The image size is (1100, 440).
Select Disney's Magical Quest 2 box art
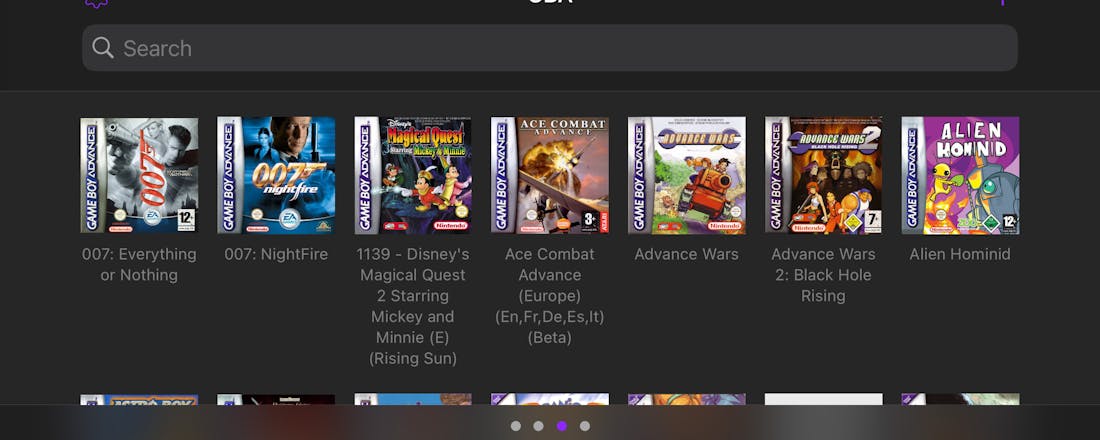click(412, 175)
